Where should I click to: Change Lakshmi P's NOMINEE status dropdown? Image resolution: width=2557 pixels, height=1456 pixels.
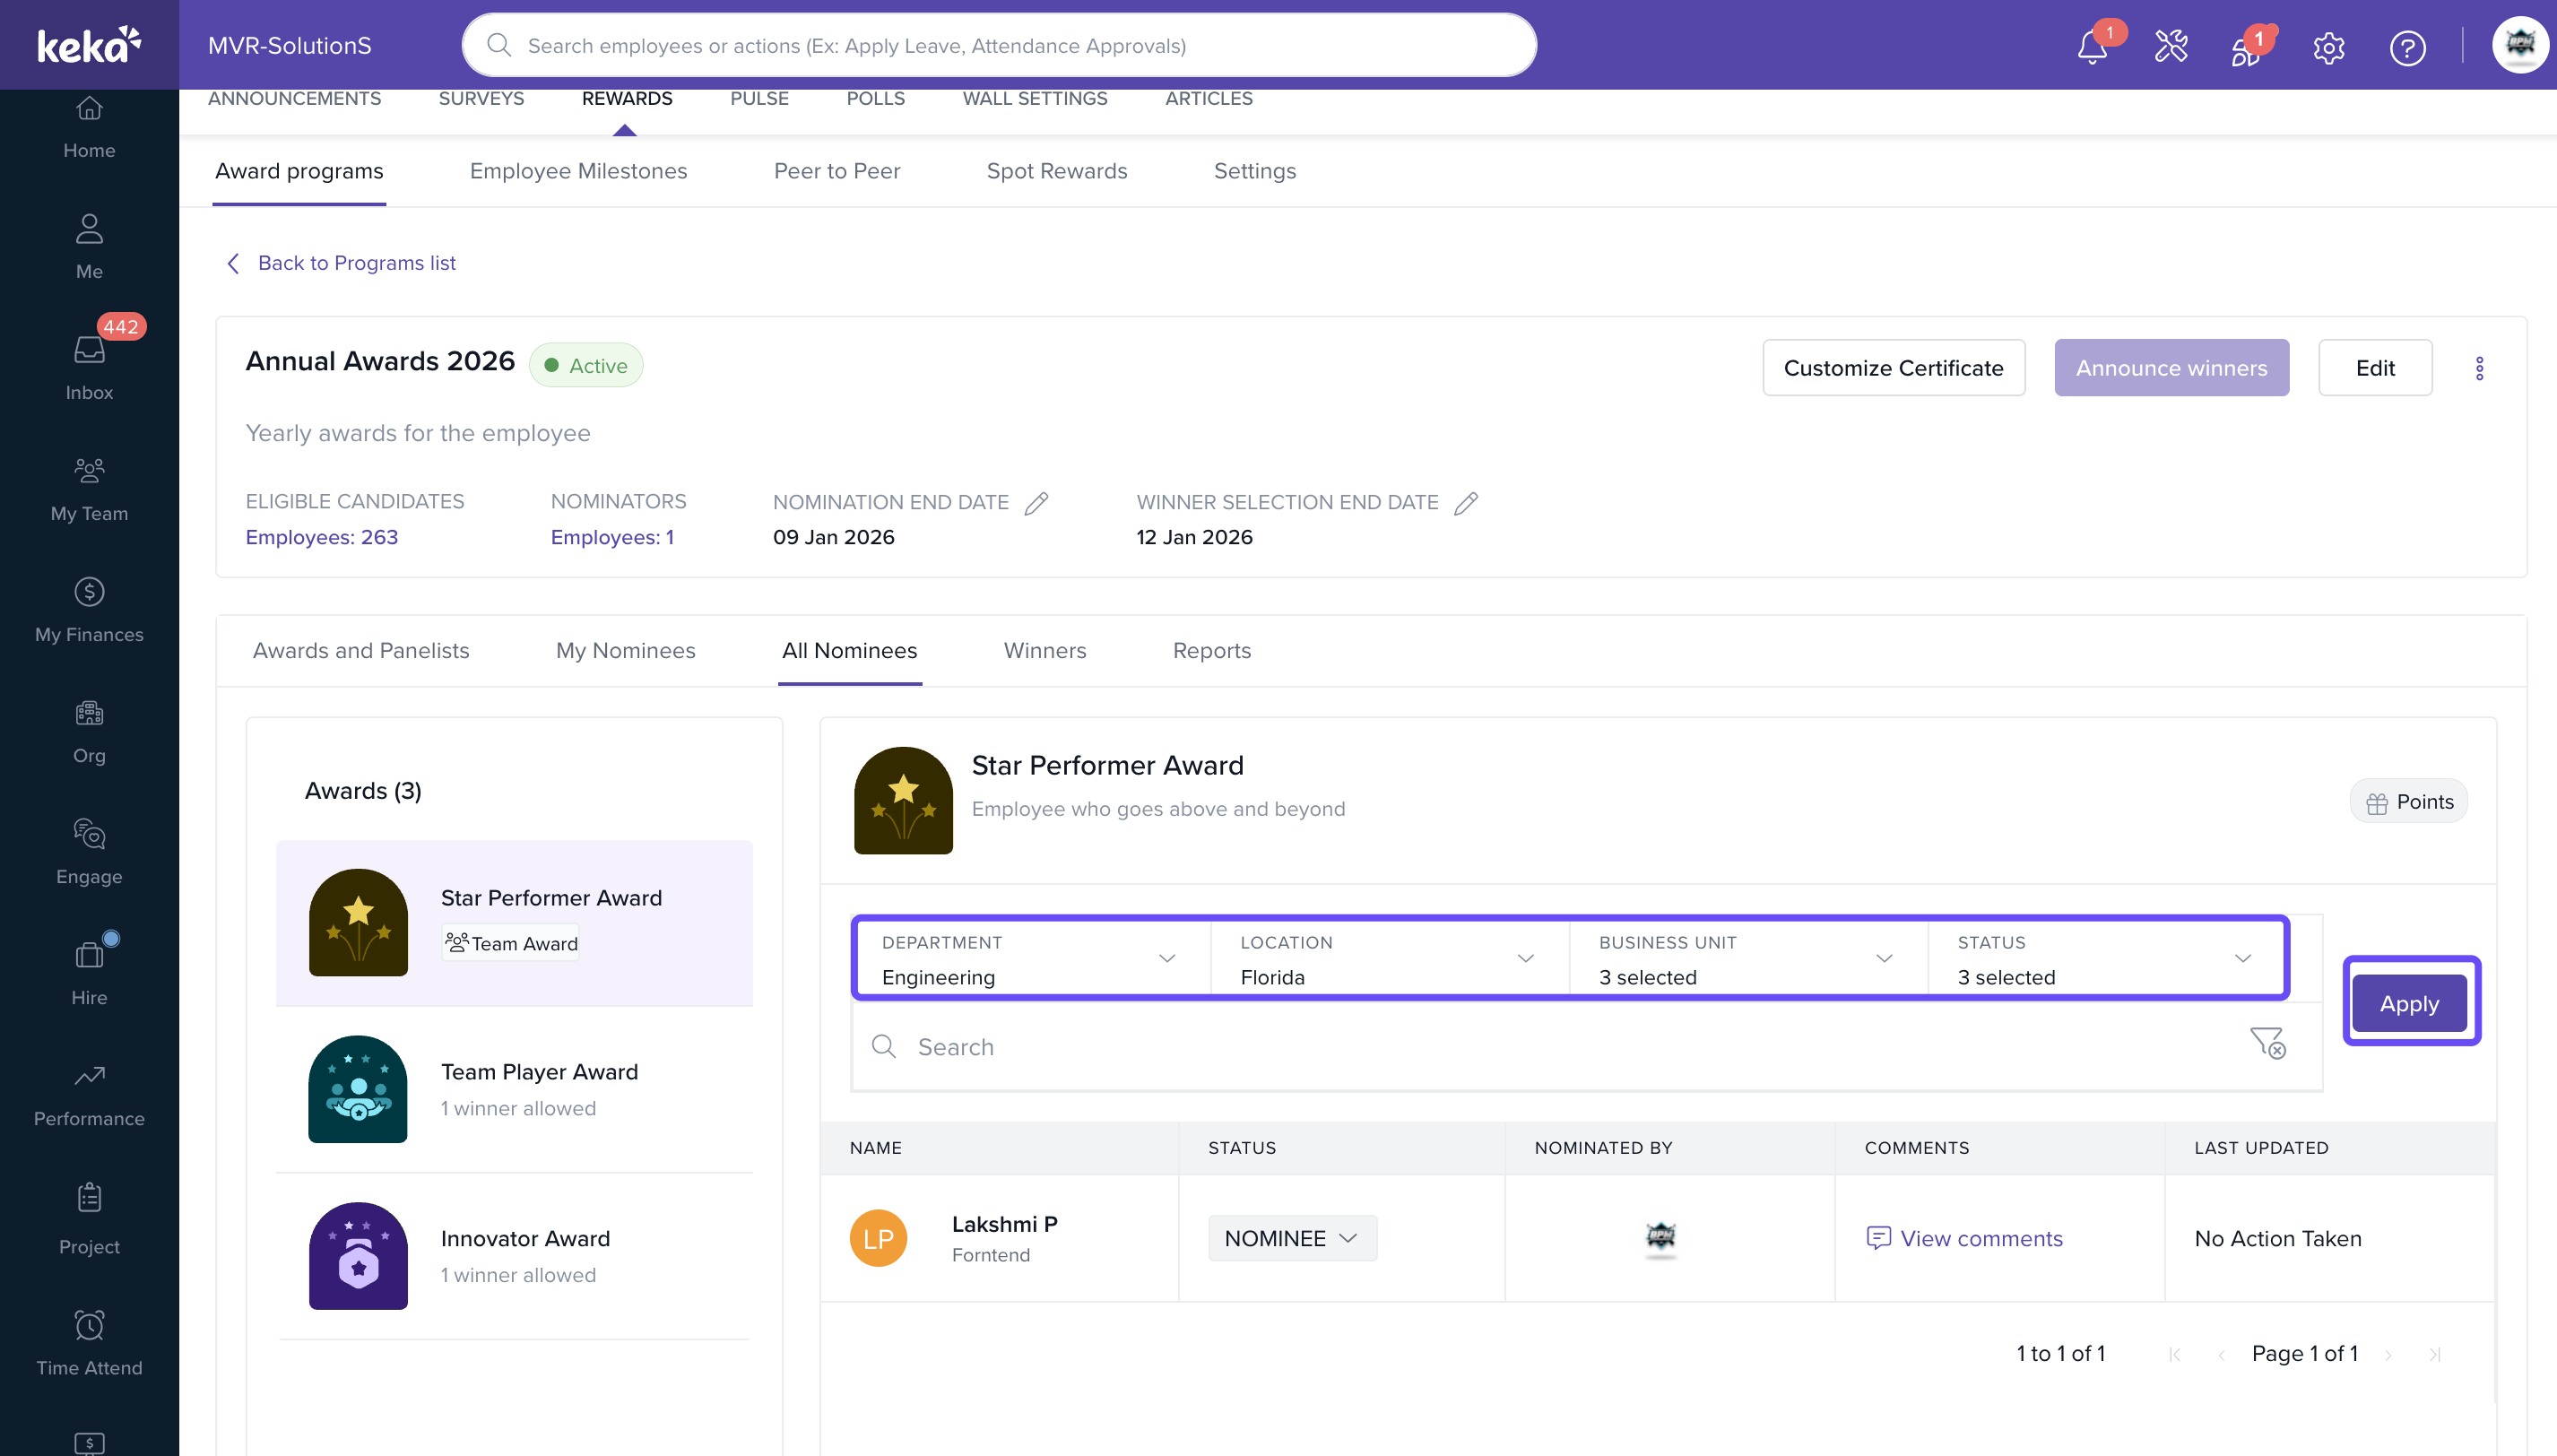(x=1291, y=1238)
